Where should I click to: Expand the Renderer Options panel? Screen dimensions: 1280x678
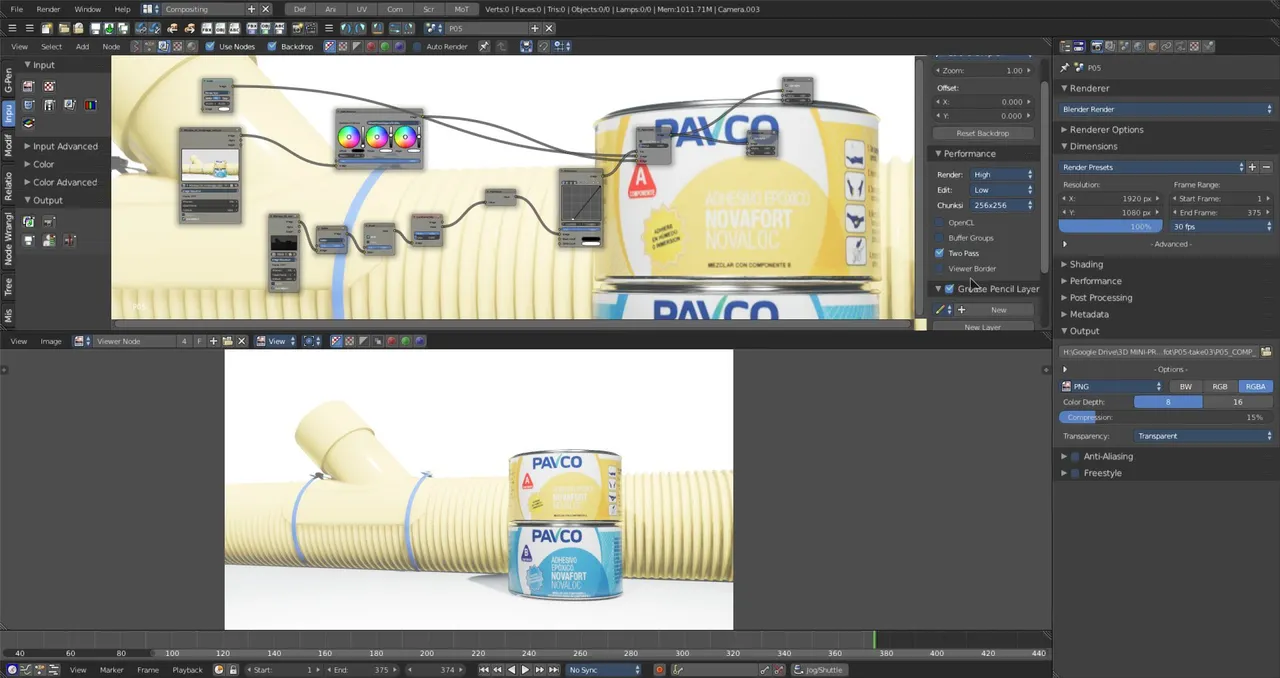coord(1106,129)
